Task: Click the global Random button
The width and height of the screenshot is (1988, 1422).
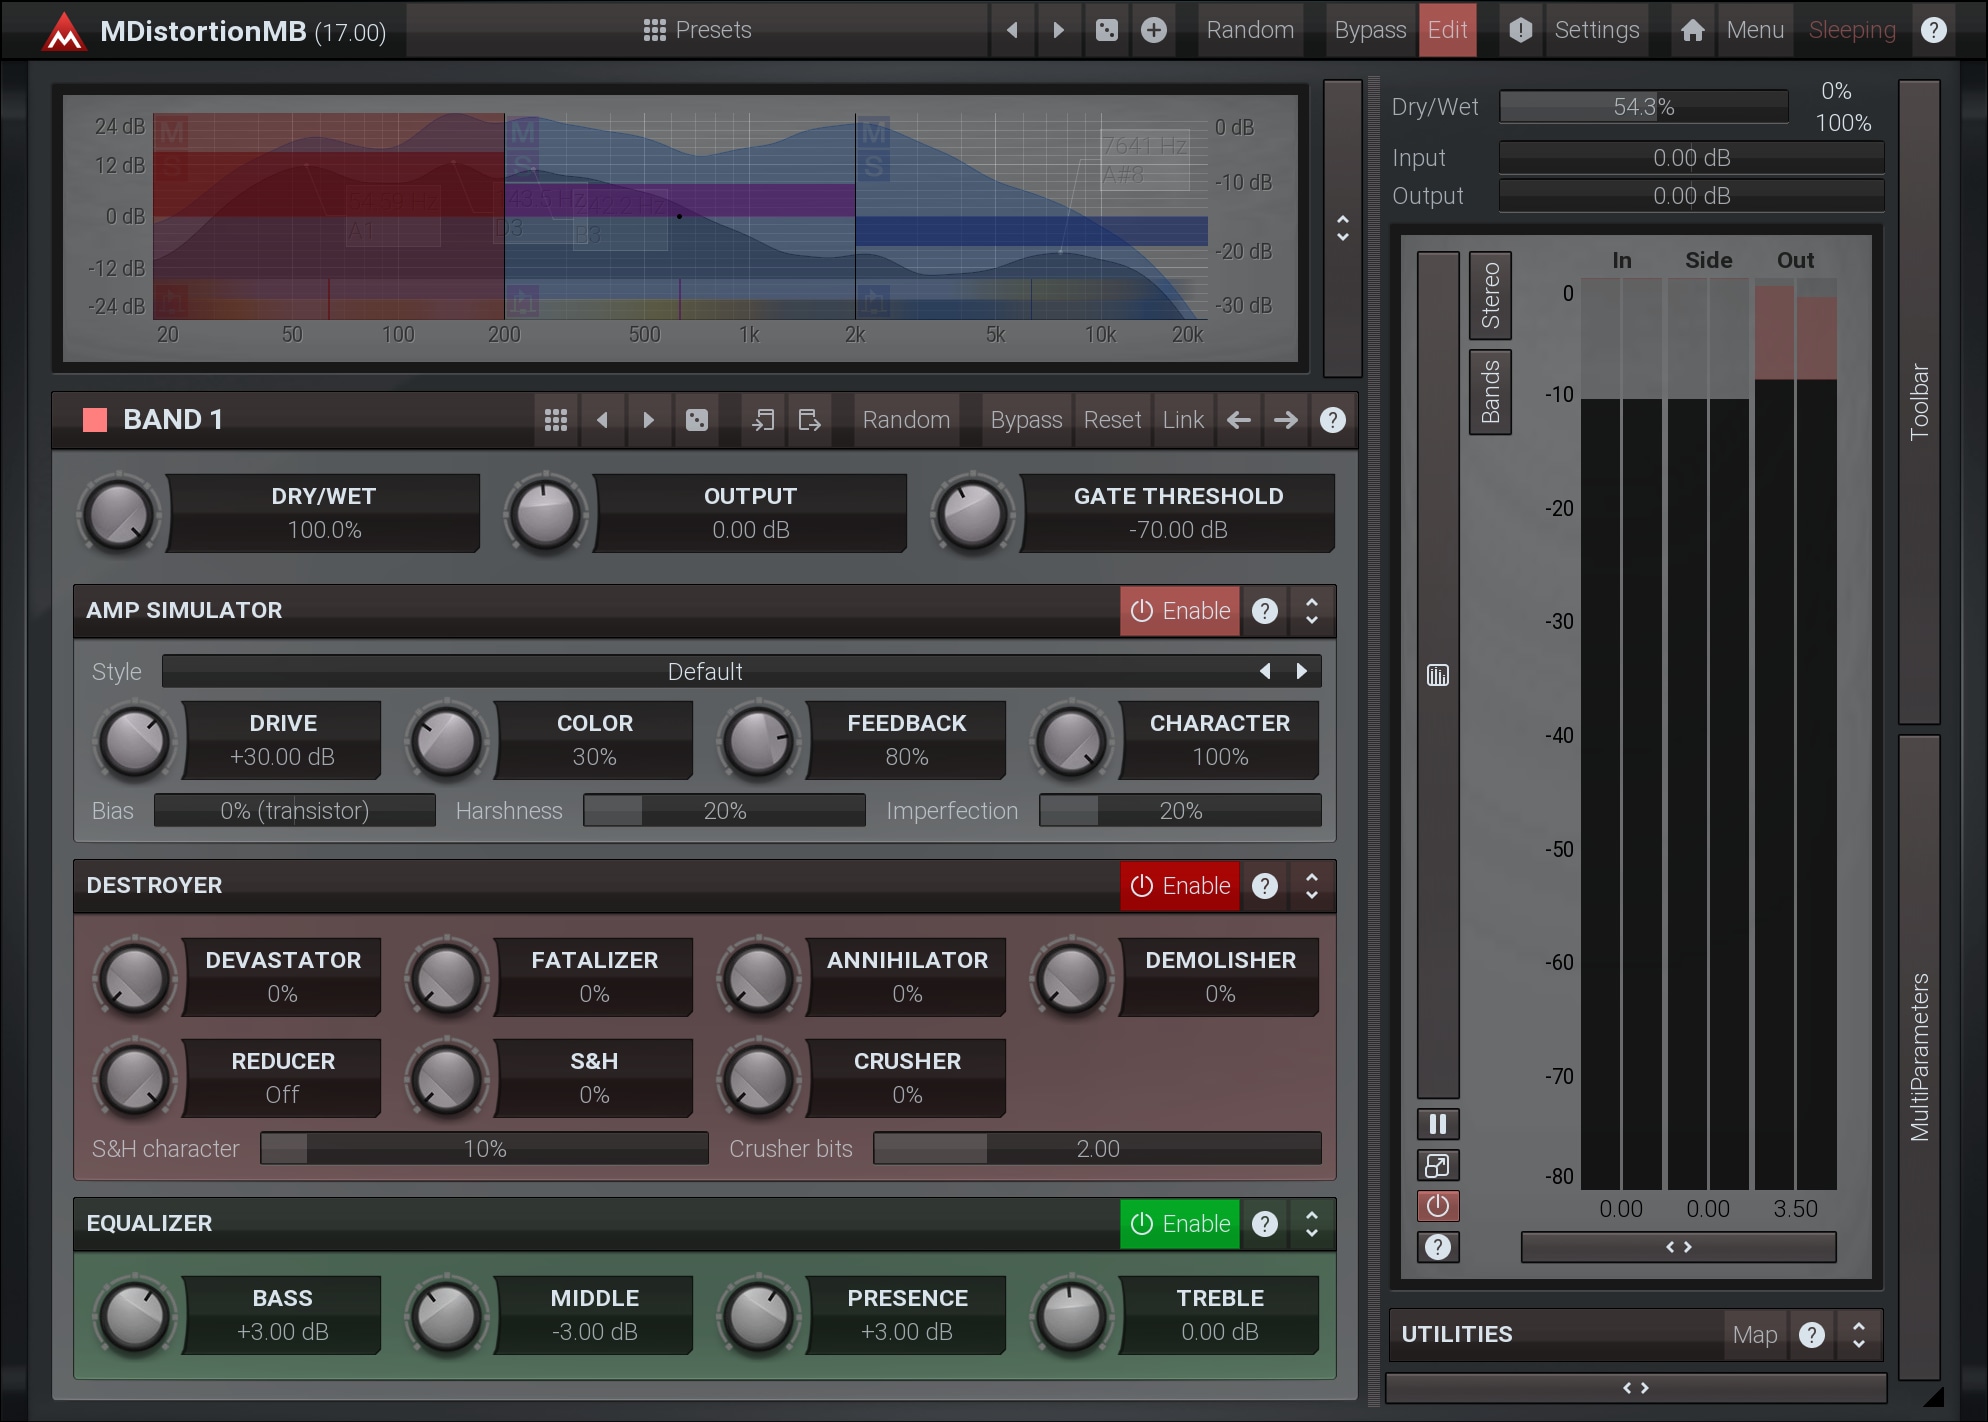Action: 1249,30
